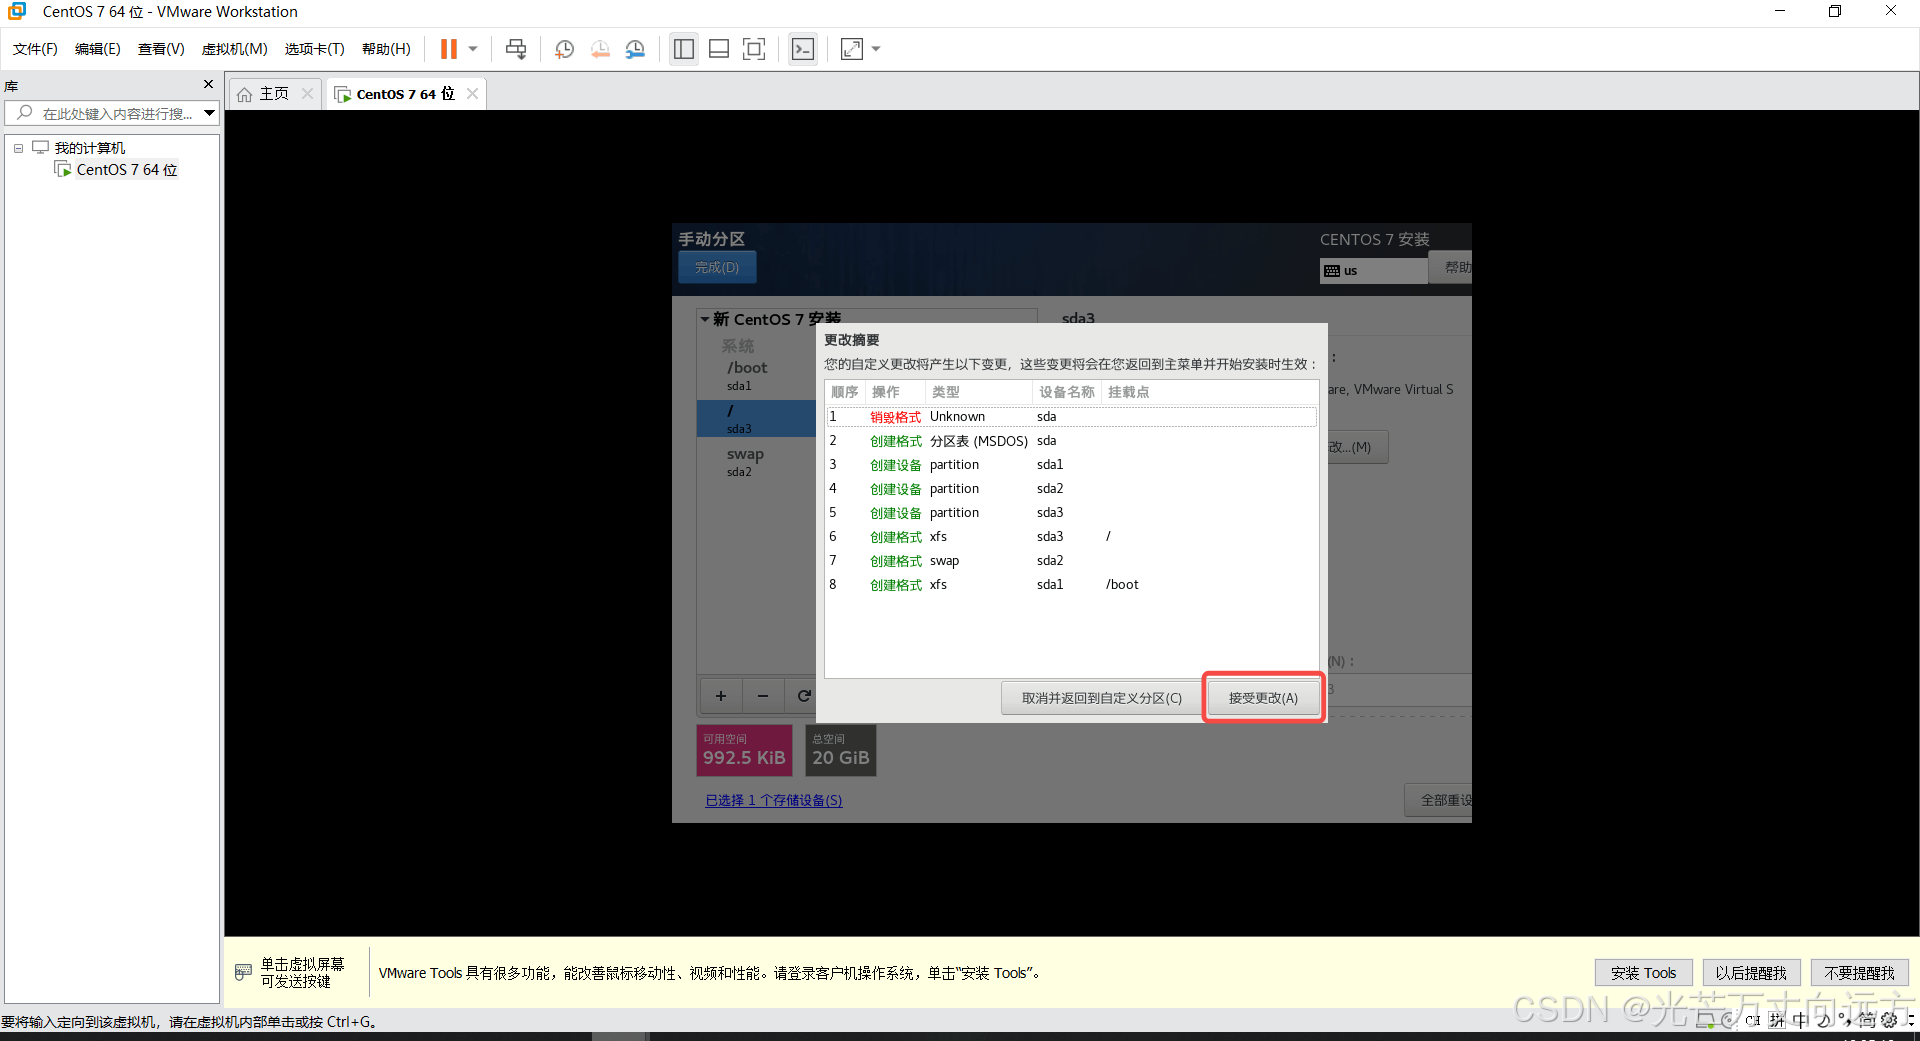Open the power options dropdown arrow

tap(473, 49)
